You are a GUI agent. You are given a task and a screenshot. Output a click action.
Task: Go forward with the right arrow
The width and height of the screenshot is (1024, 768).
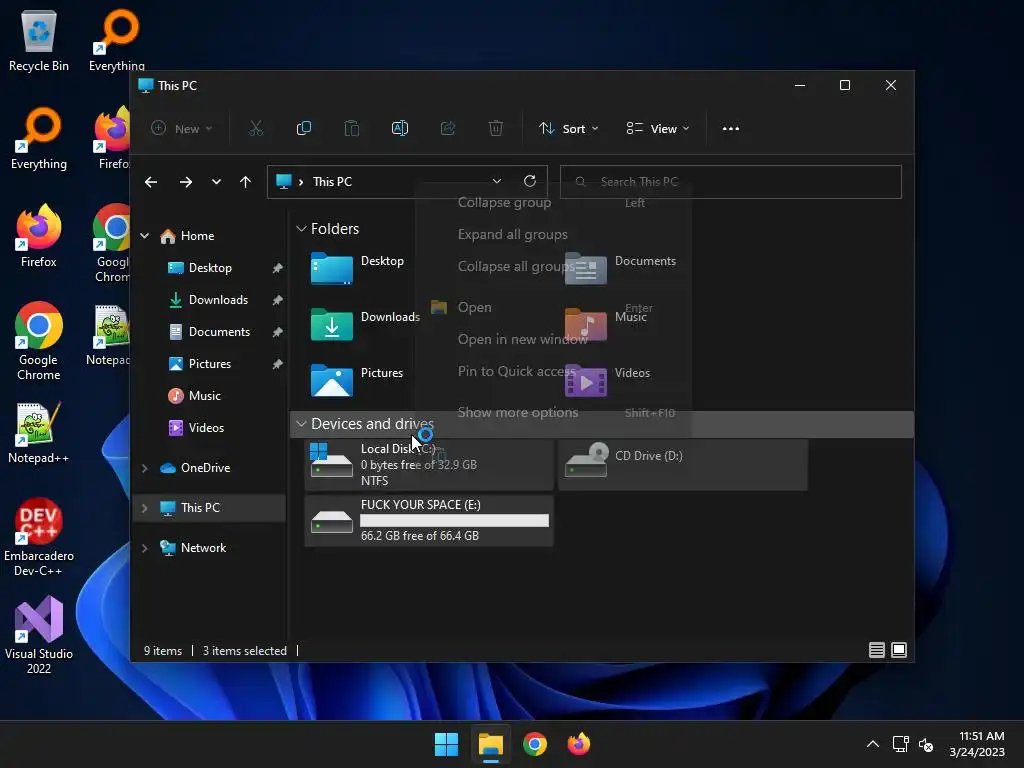click(185, 182)
